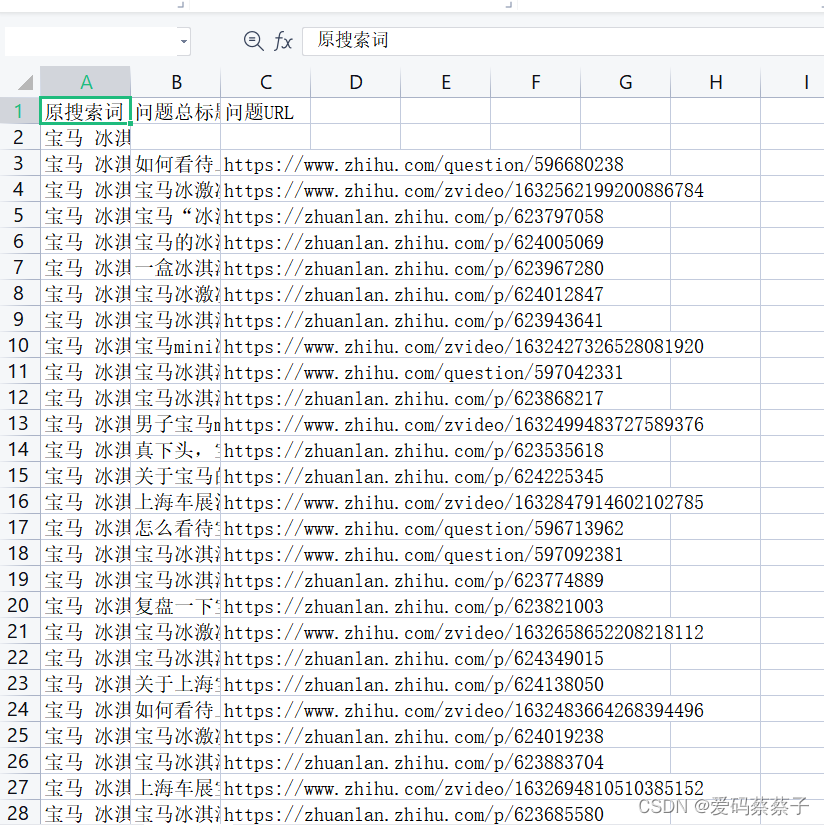This screenshot has height=825, width=824.
Task: Select column H header
Action: (x=716, y=82)
